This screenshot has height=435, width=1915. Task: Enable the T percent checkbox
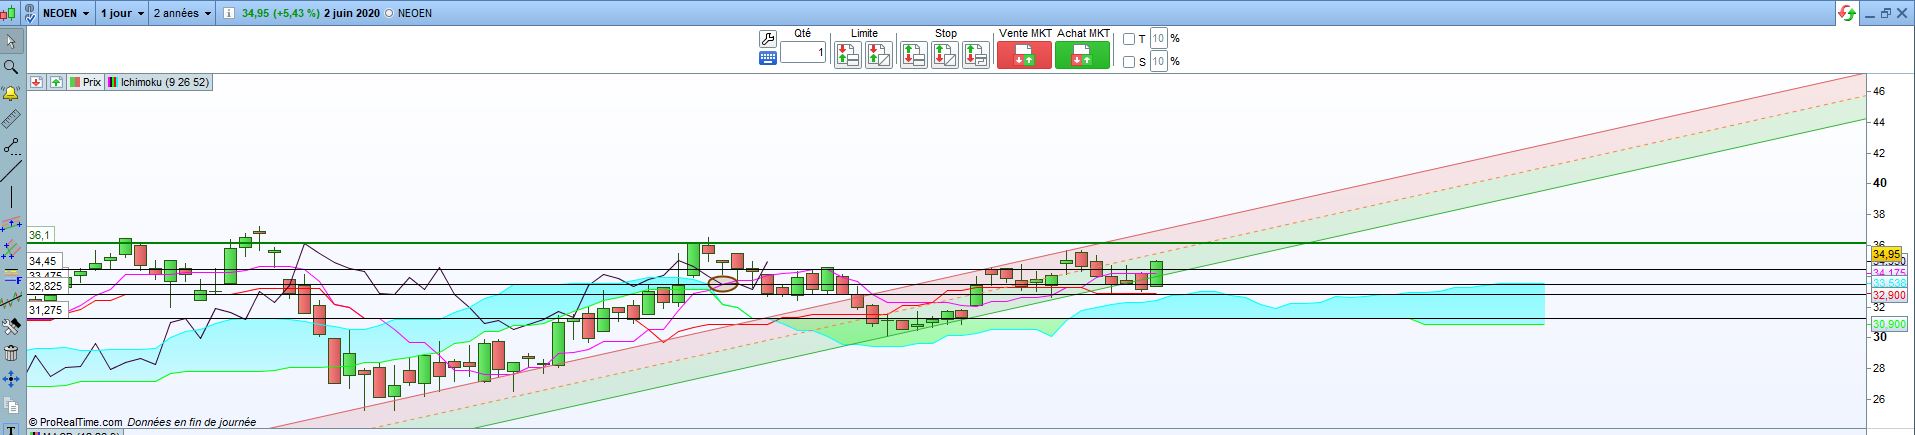coord(1129,39)
